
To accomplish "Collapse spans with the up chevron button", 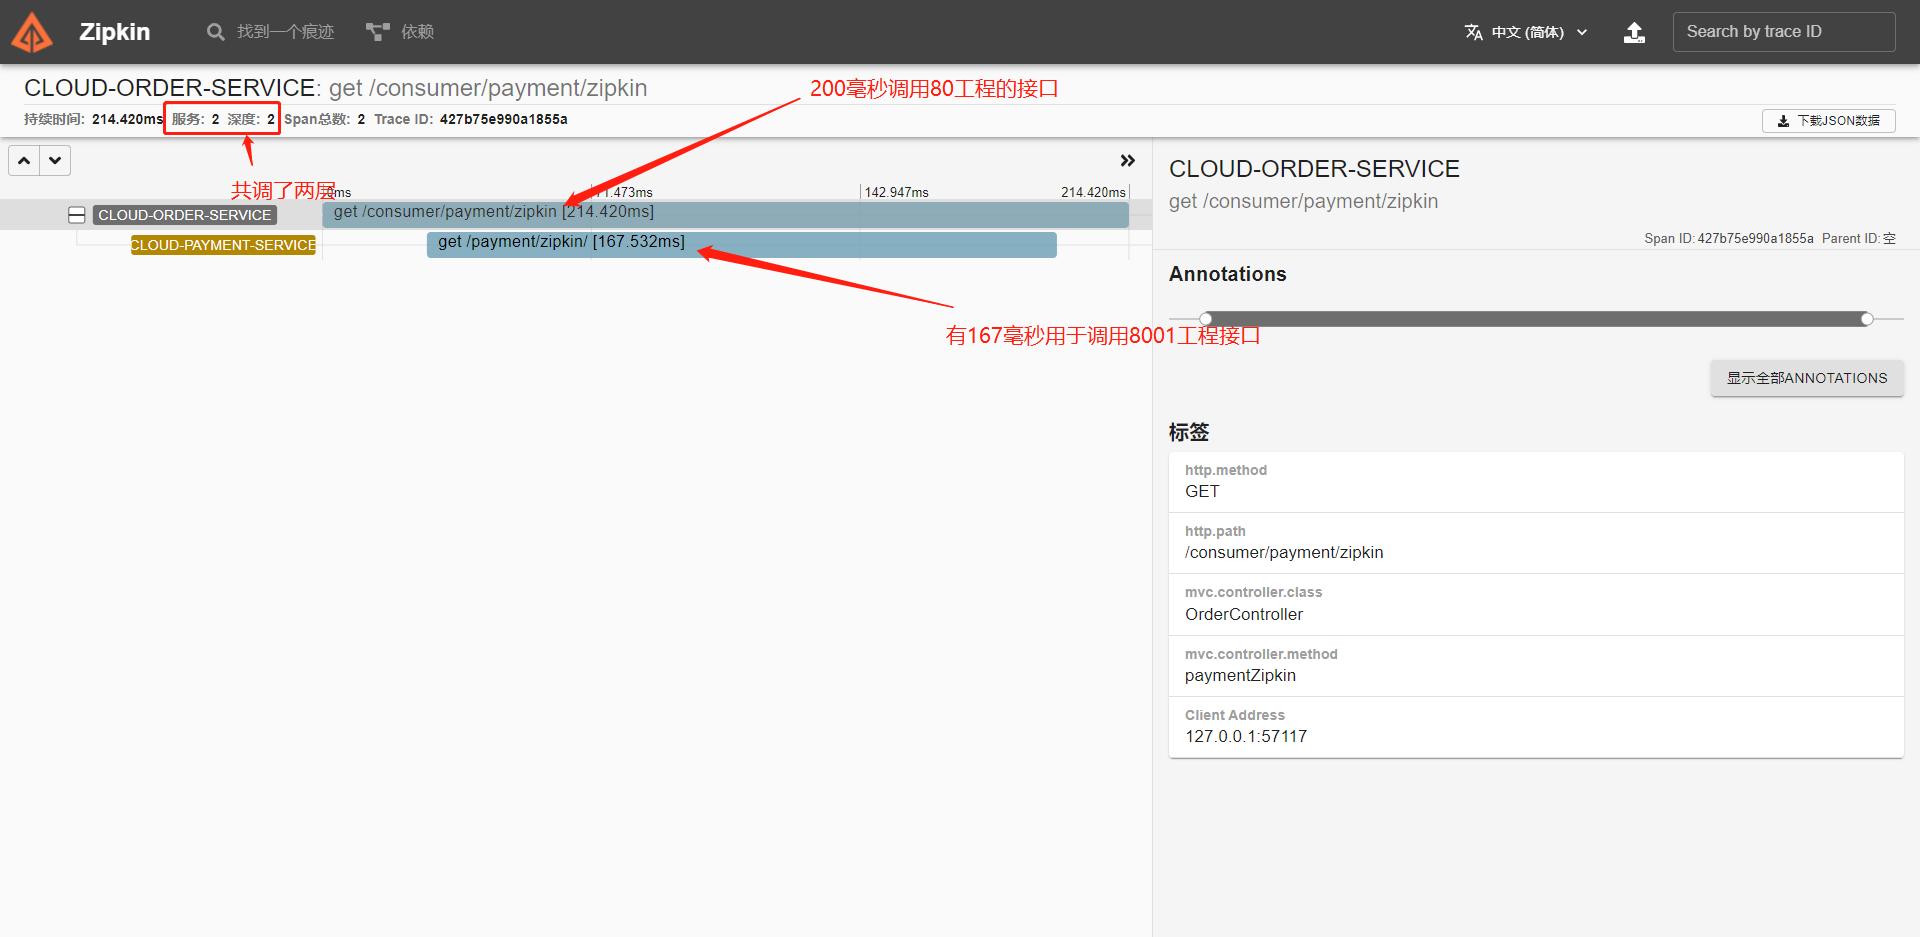I will point(24,160).
